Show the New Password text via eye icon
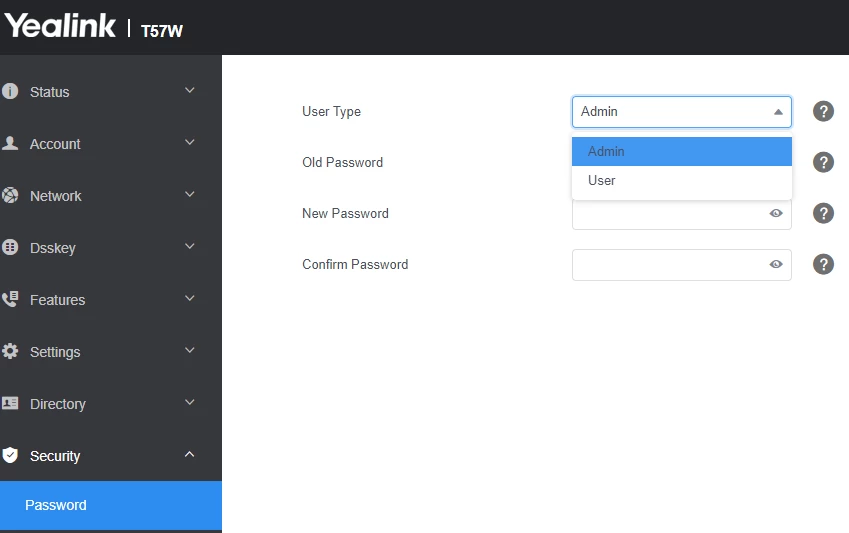849x533 pixels. 776,213
